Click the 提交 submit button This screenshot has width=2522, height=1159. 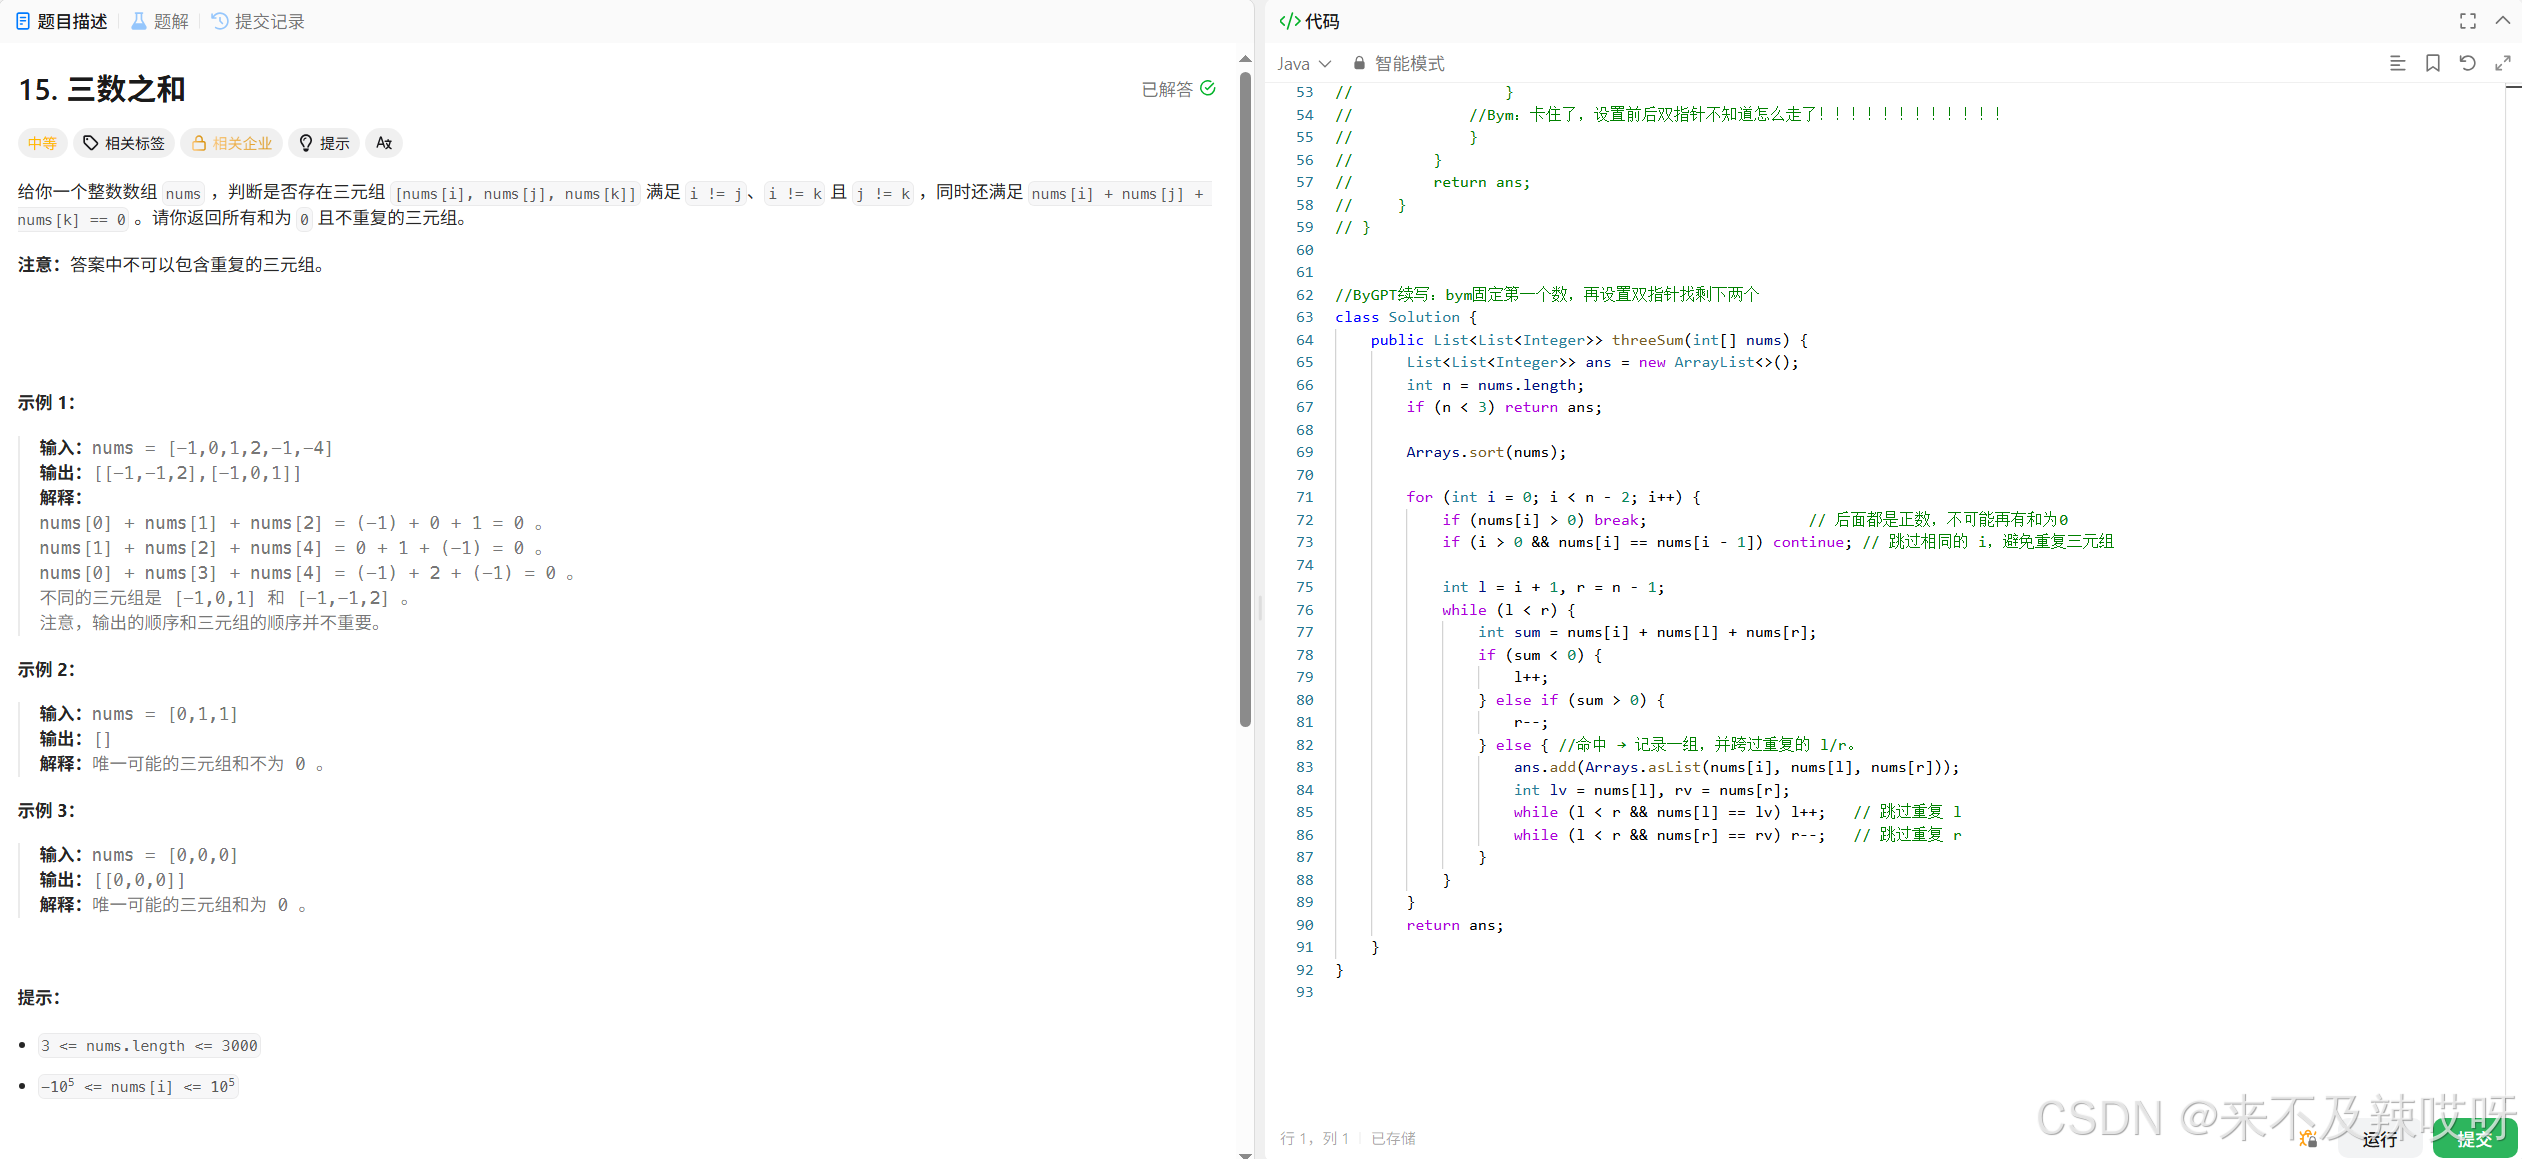tap(2474, 1139)
